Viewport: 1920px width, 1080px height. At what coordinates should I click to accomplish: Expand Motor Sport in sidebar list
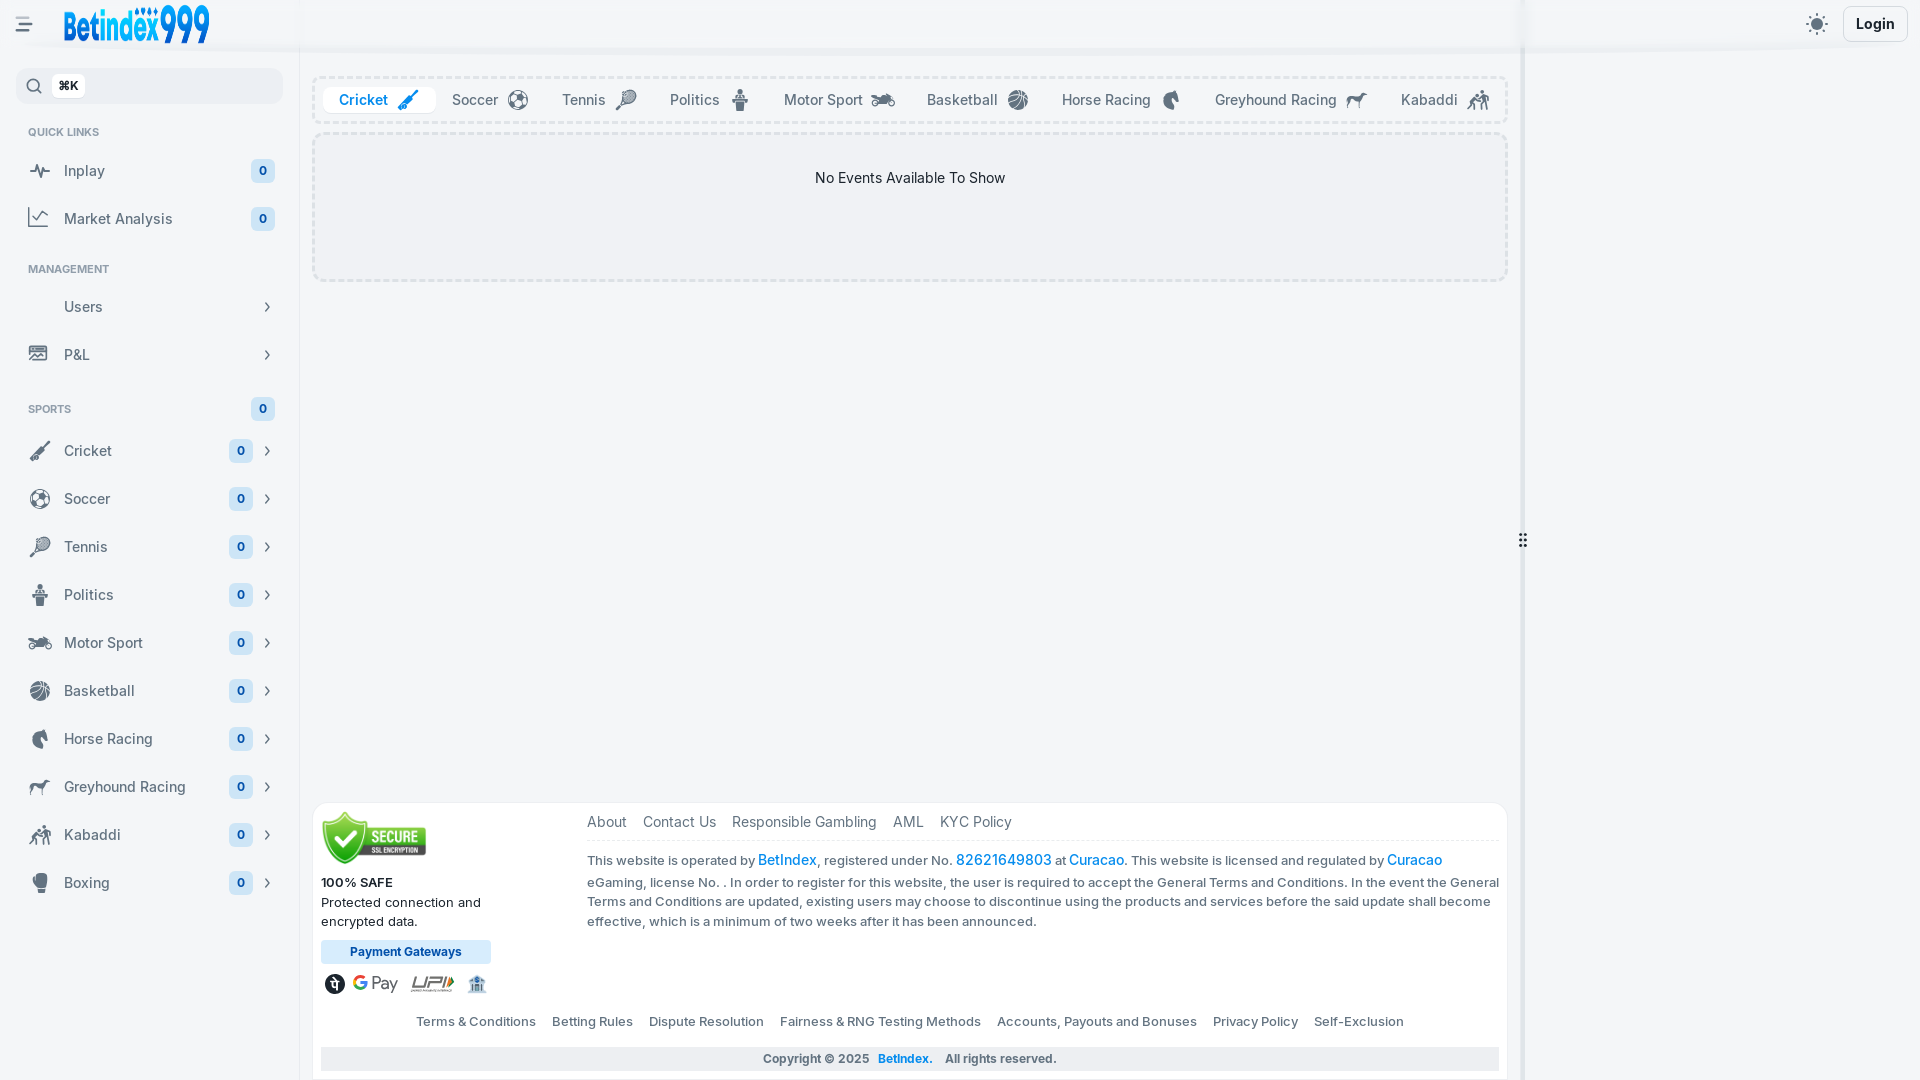(x=267, y=643)
